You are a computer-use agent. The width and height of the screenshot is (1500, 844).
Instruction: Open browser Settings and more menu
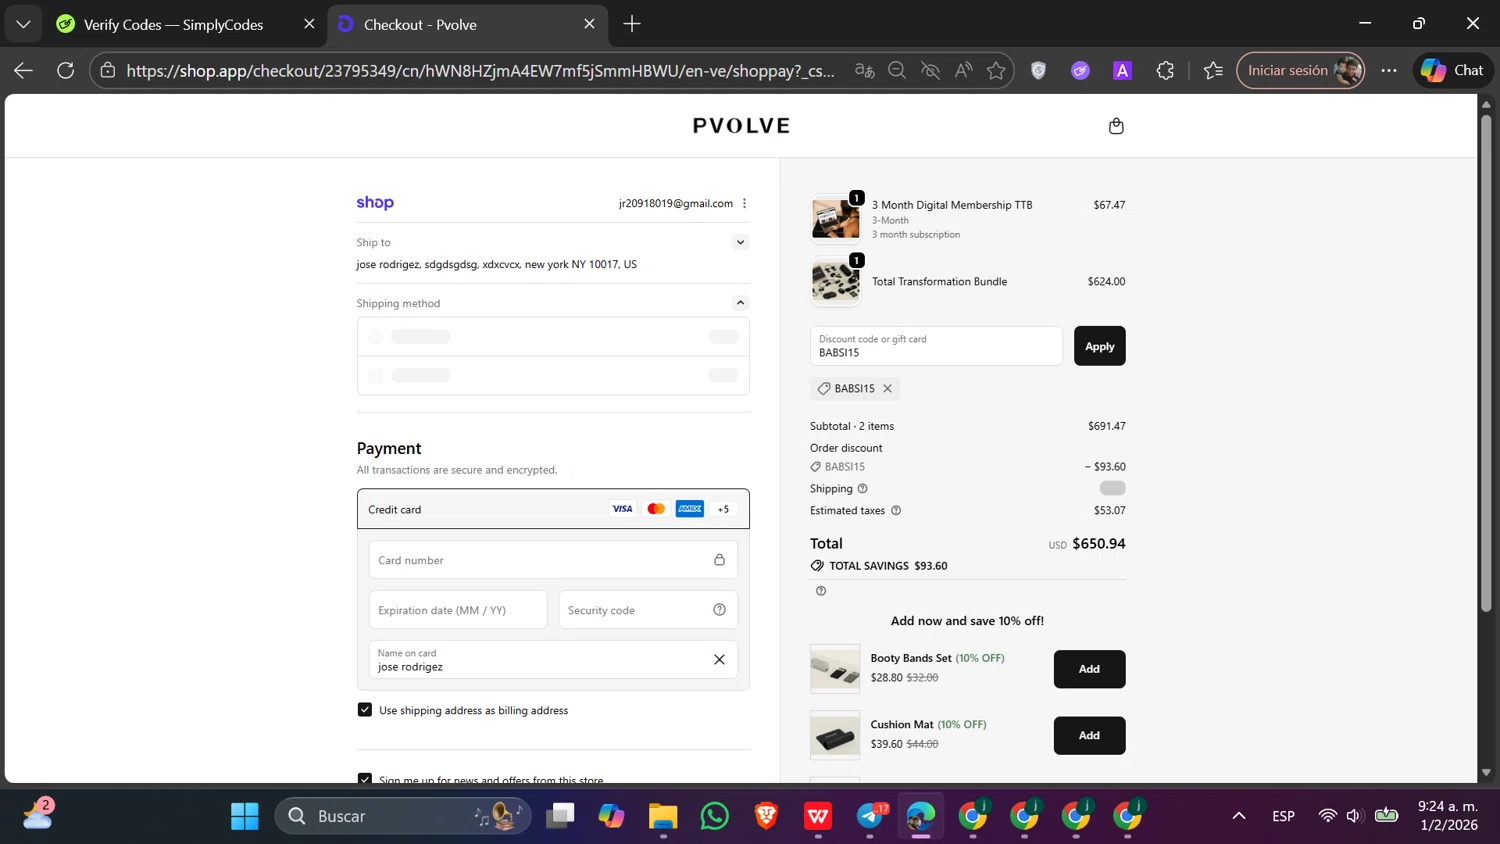click(x=1389, y=70)
